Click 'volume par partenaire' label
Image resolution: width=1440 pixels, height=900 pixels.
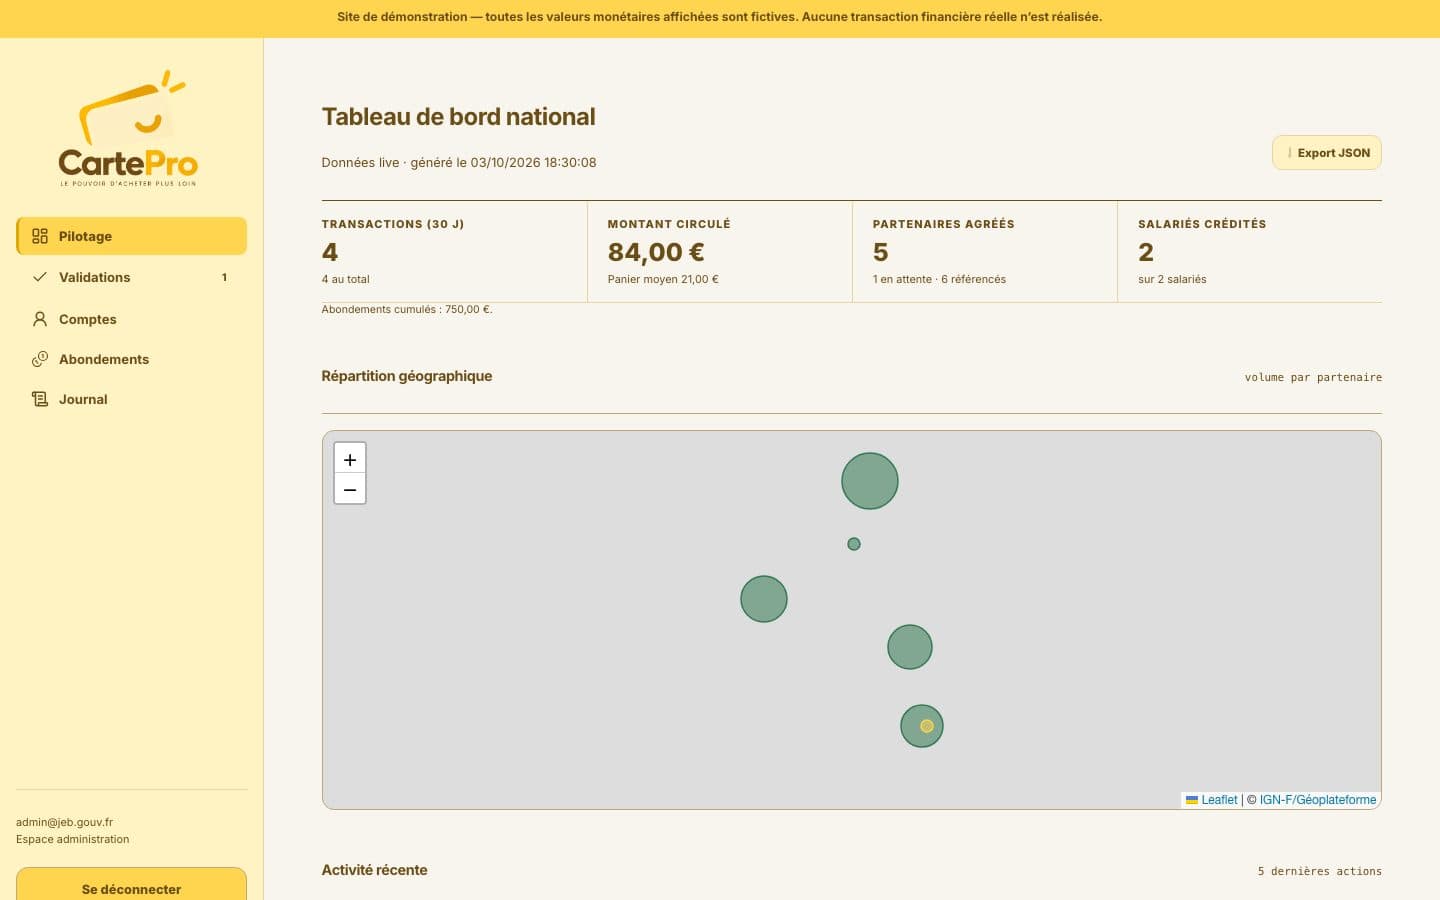(1313, 377)
